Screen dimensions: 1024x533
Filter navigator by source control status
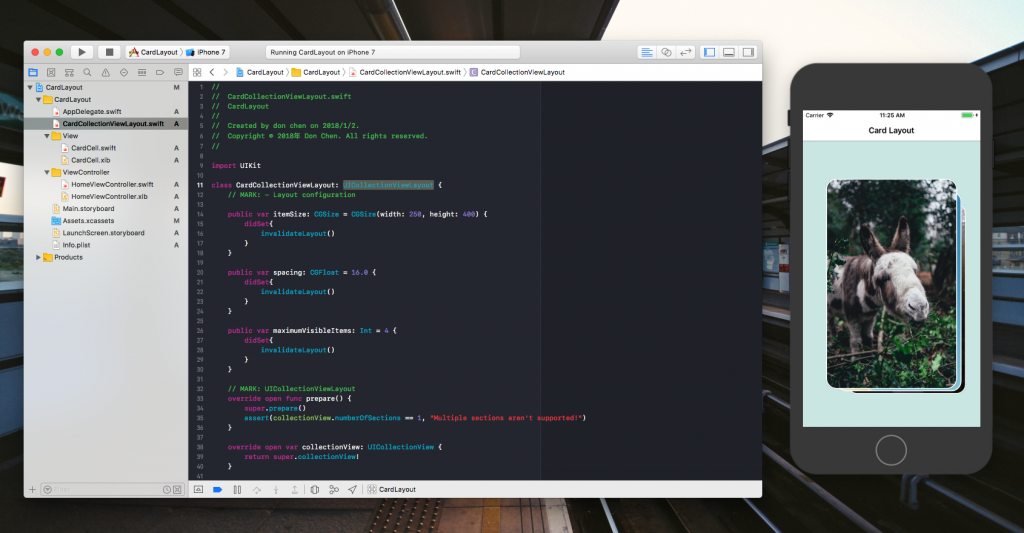coord(177,489)
